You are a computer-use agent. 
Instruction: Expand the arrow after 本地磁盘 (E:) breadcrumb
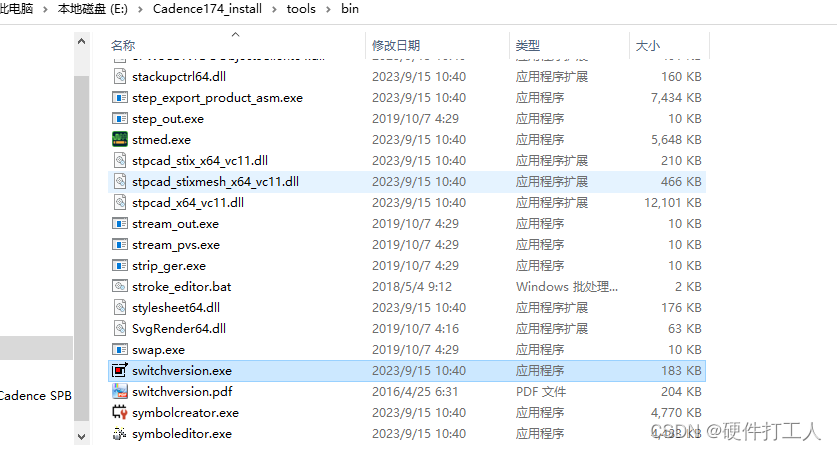(140, 9)
